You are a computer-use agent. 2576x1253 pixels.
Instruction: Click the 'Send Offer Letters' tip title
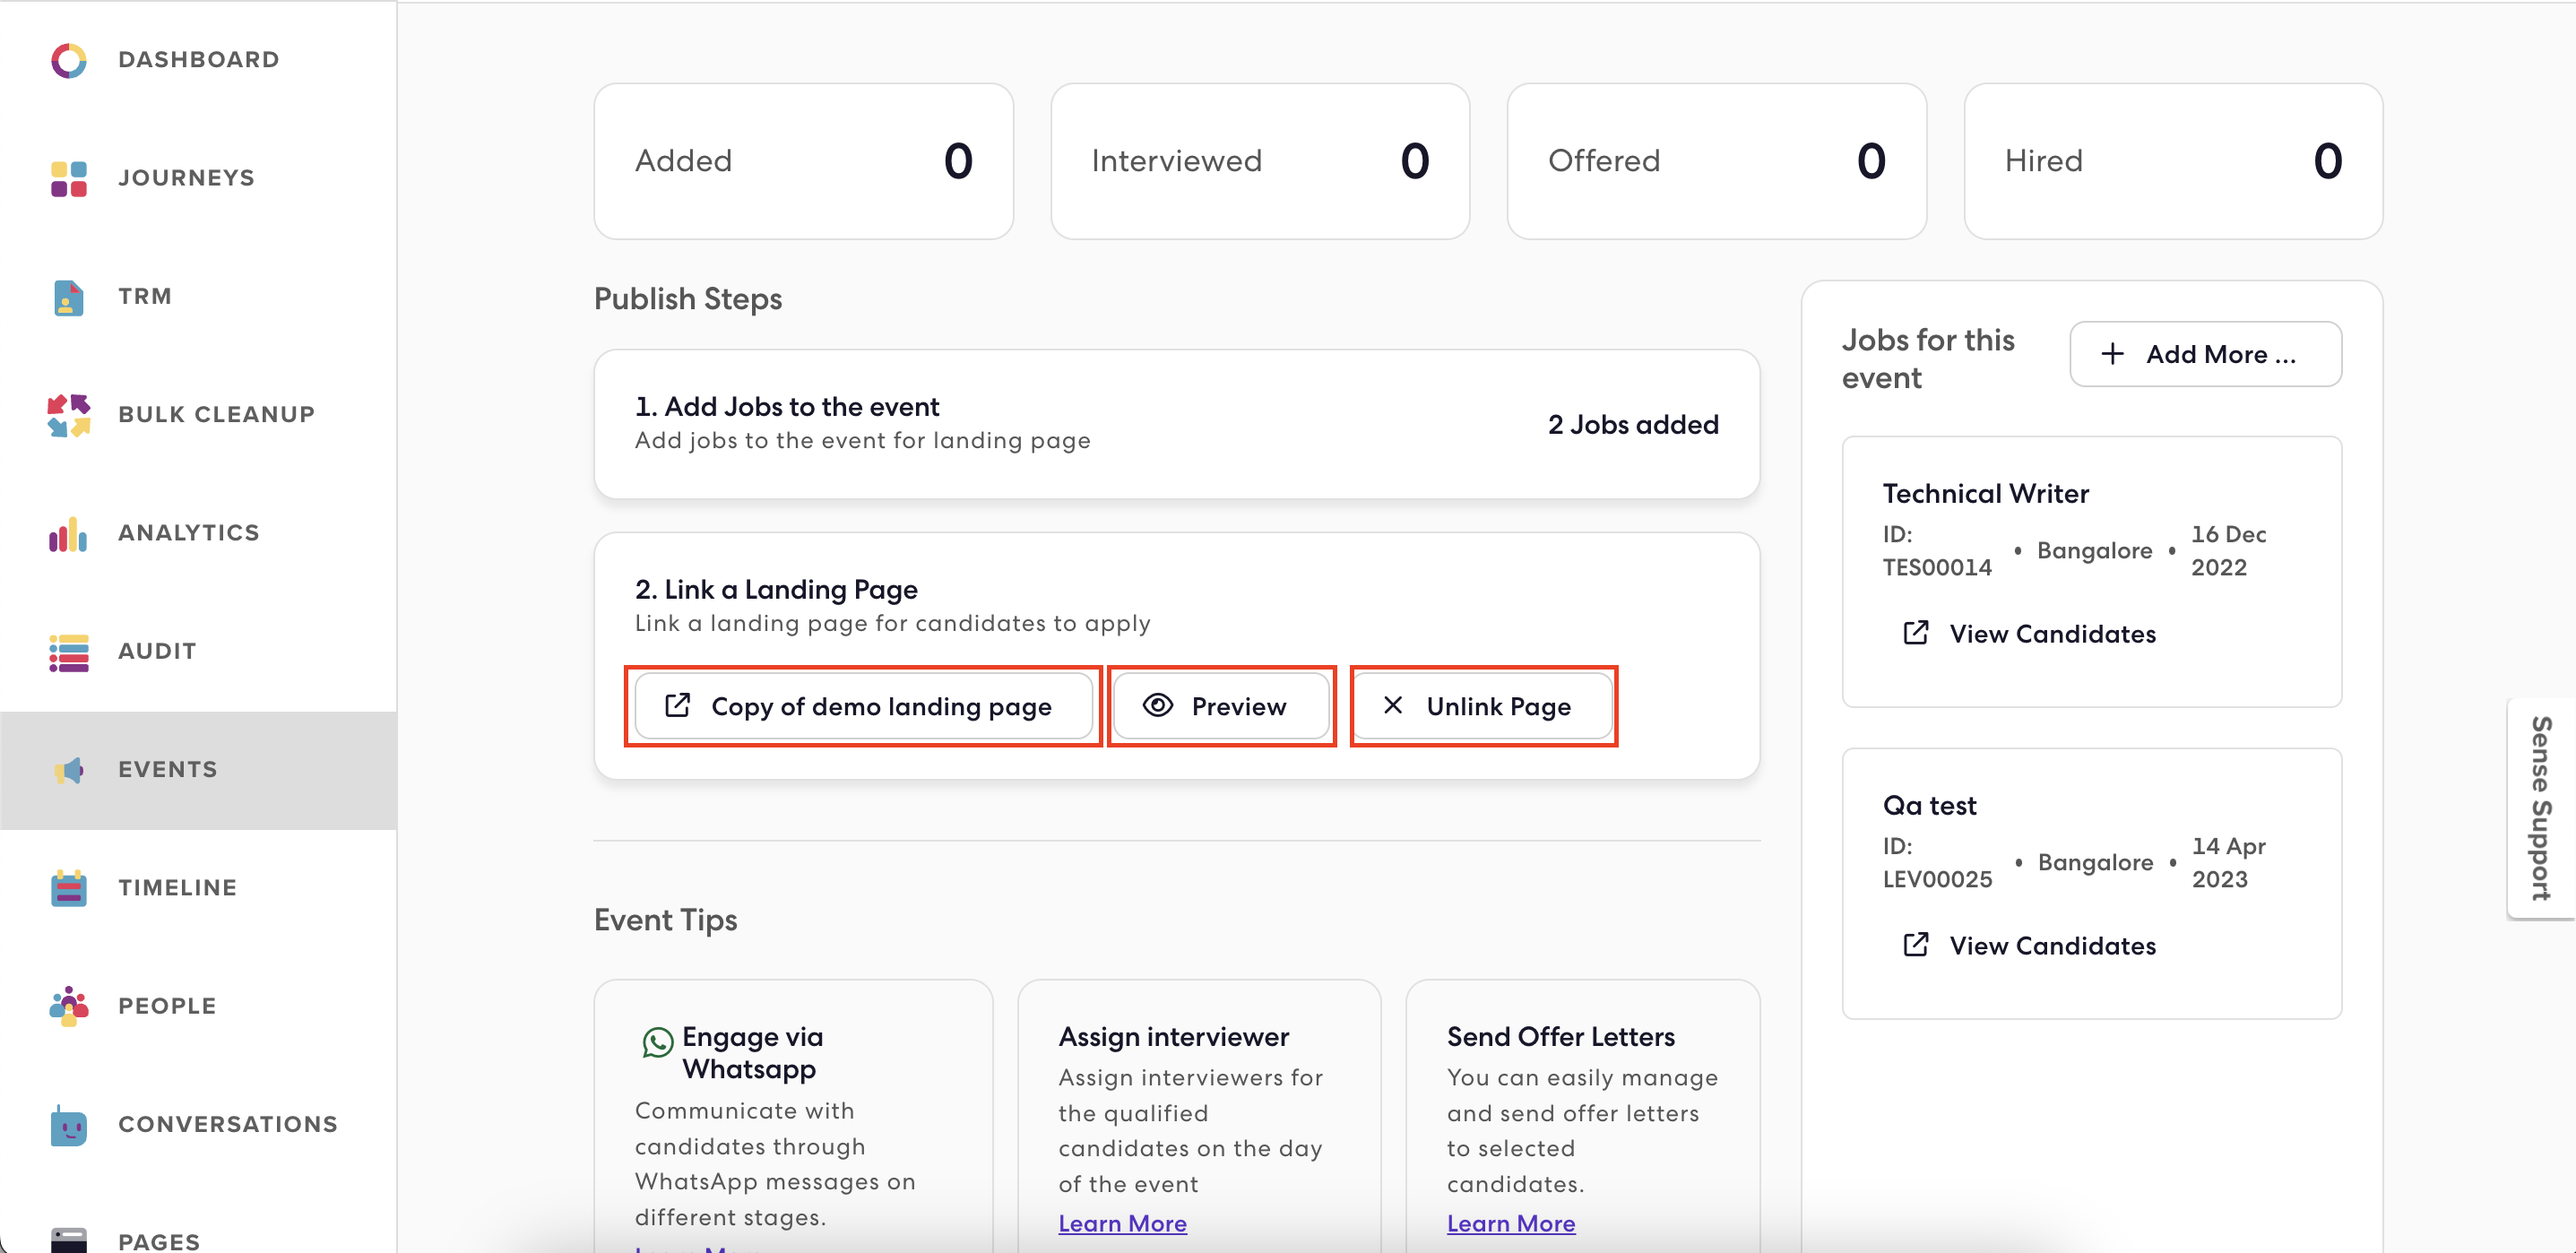[x=1561, y=1037]
